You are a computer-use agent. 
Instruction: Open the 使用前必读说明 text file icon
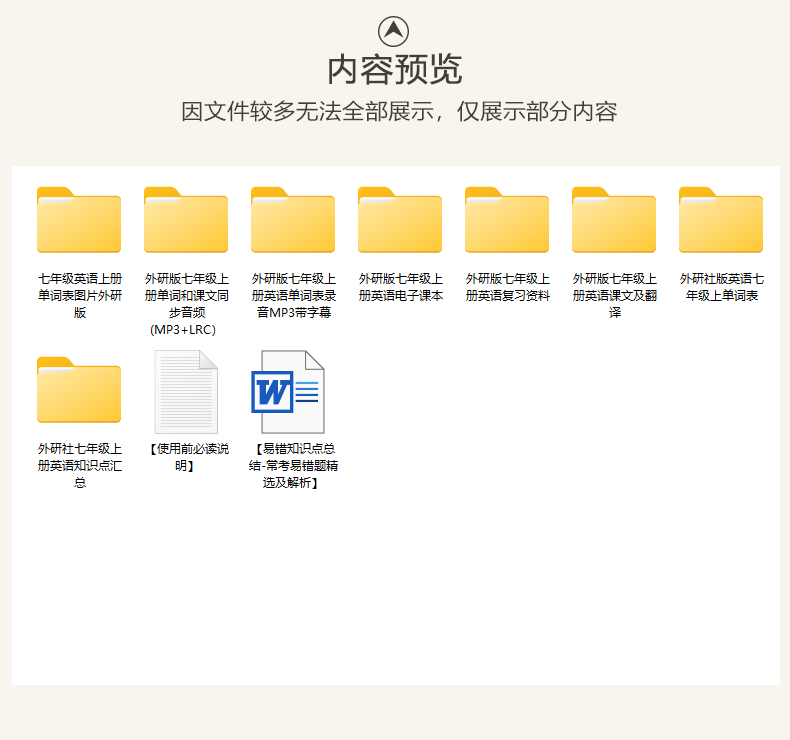[186, 392]
